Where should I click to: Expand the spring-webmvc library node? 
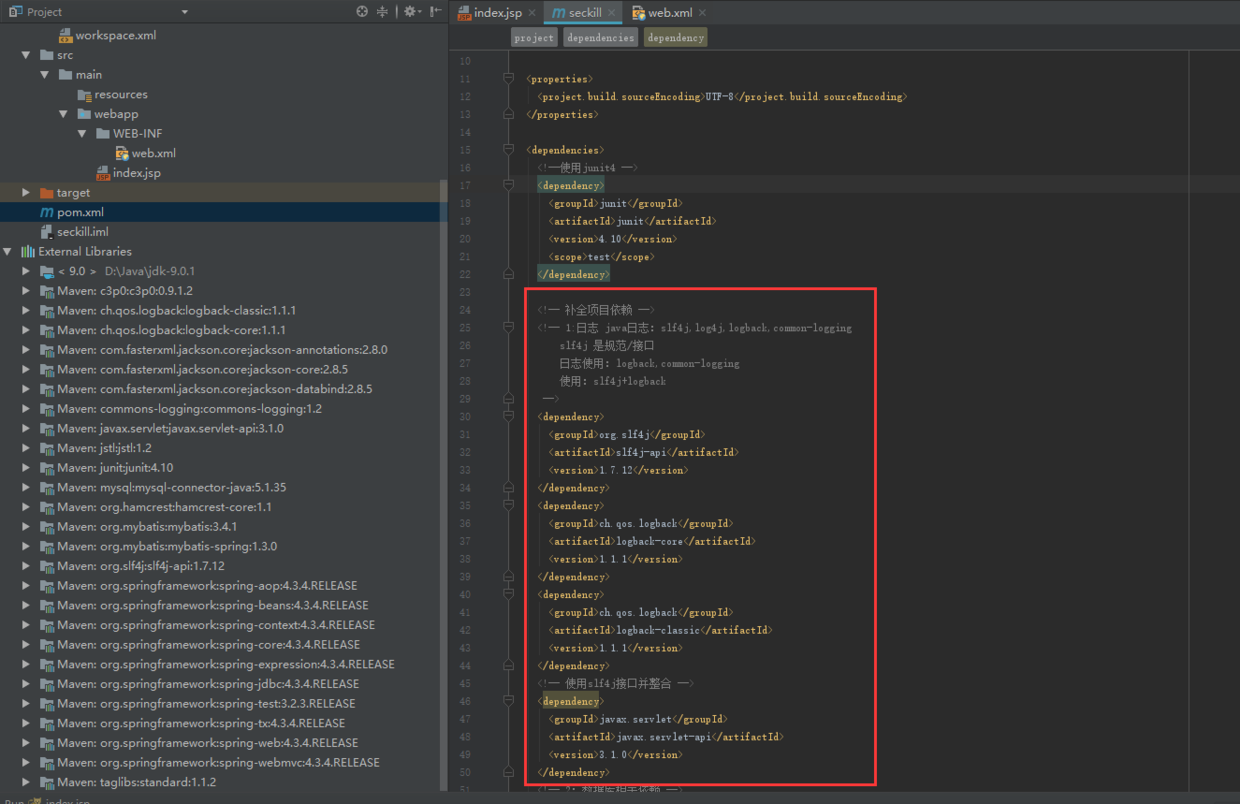[27, 762]
